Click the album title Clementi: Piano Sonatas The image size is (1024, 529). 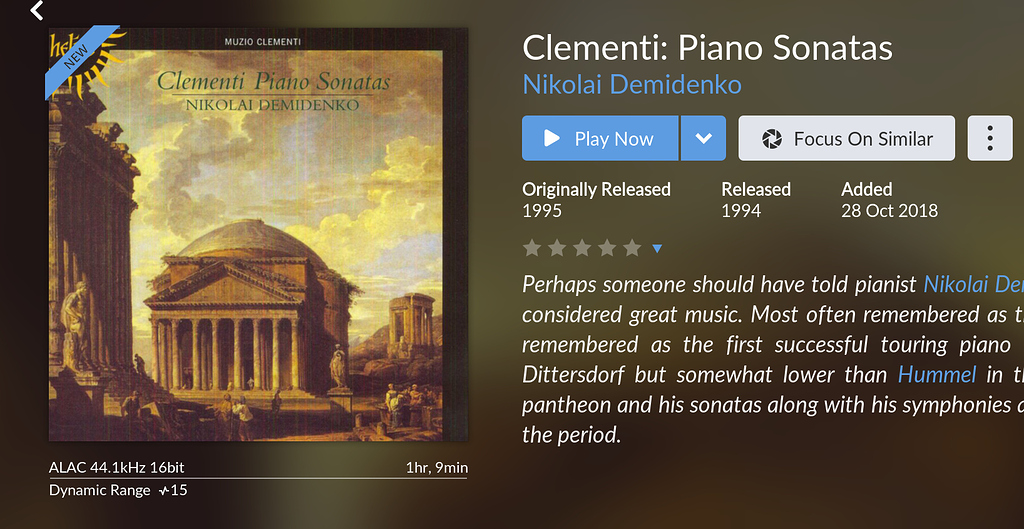707,48
